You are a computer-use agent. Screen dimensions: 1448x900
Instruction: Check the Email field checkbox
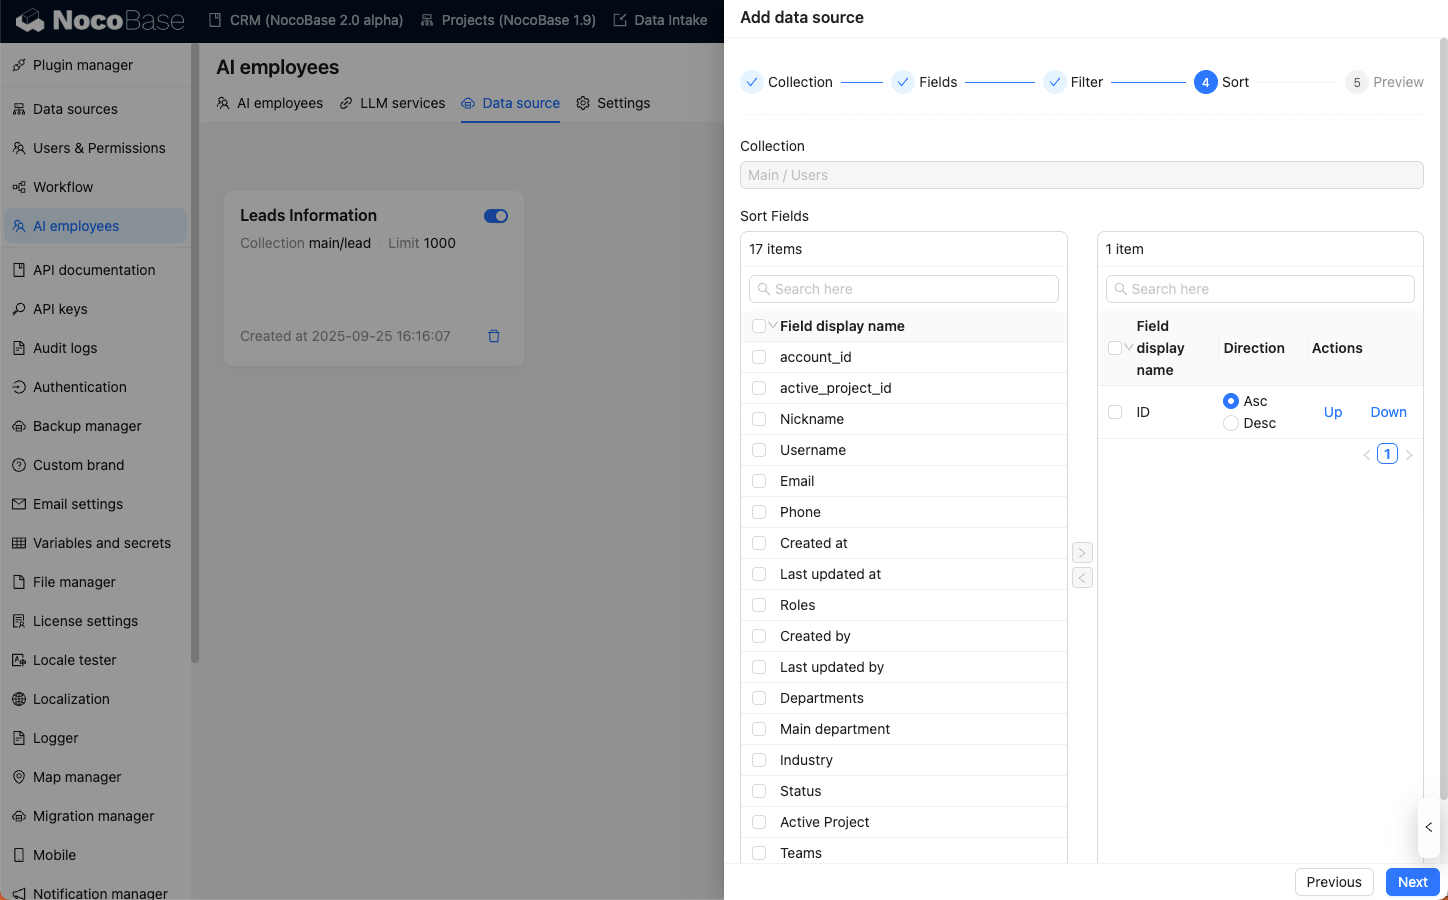coord(759,481)
